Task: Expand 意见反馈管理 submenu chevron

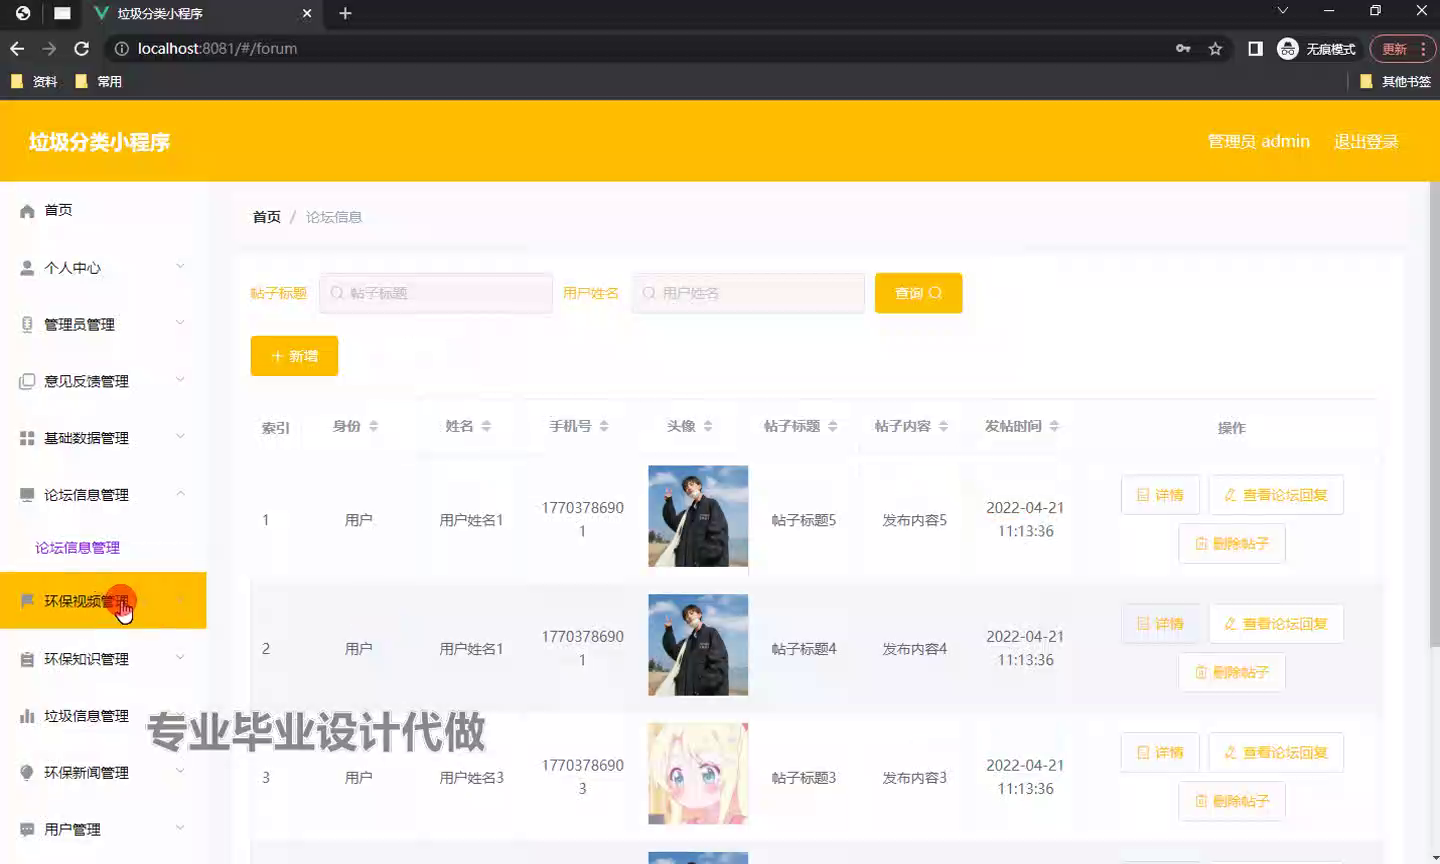Action: tap(180, 379)
